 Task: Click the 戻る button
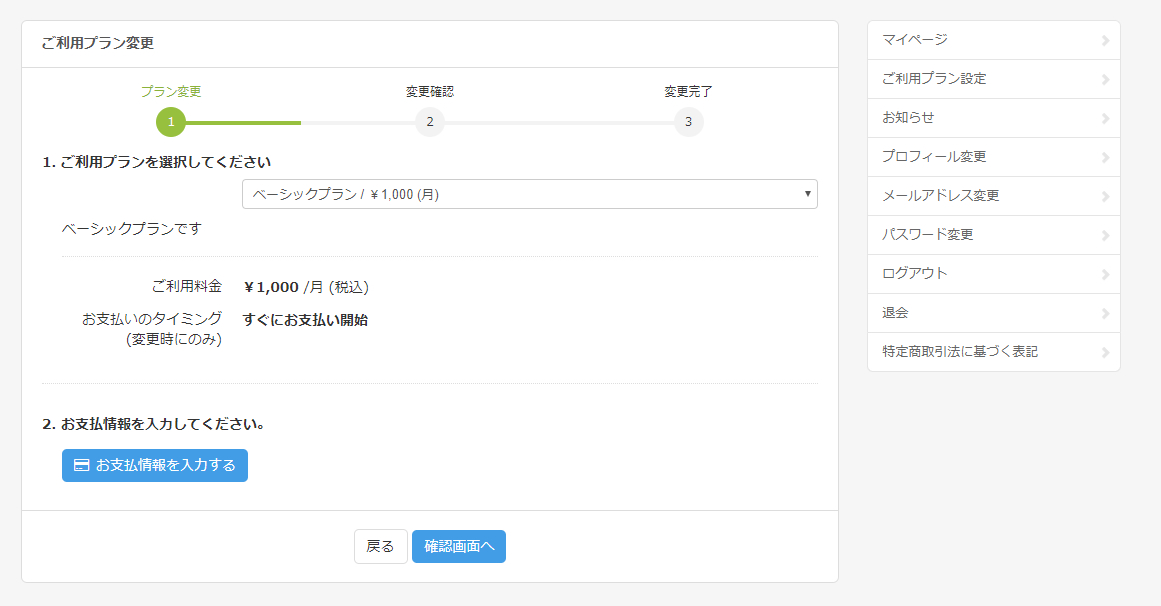(x=380, y=547)
